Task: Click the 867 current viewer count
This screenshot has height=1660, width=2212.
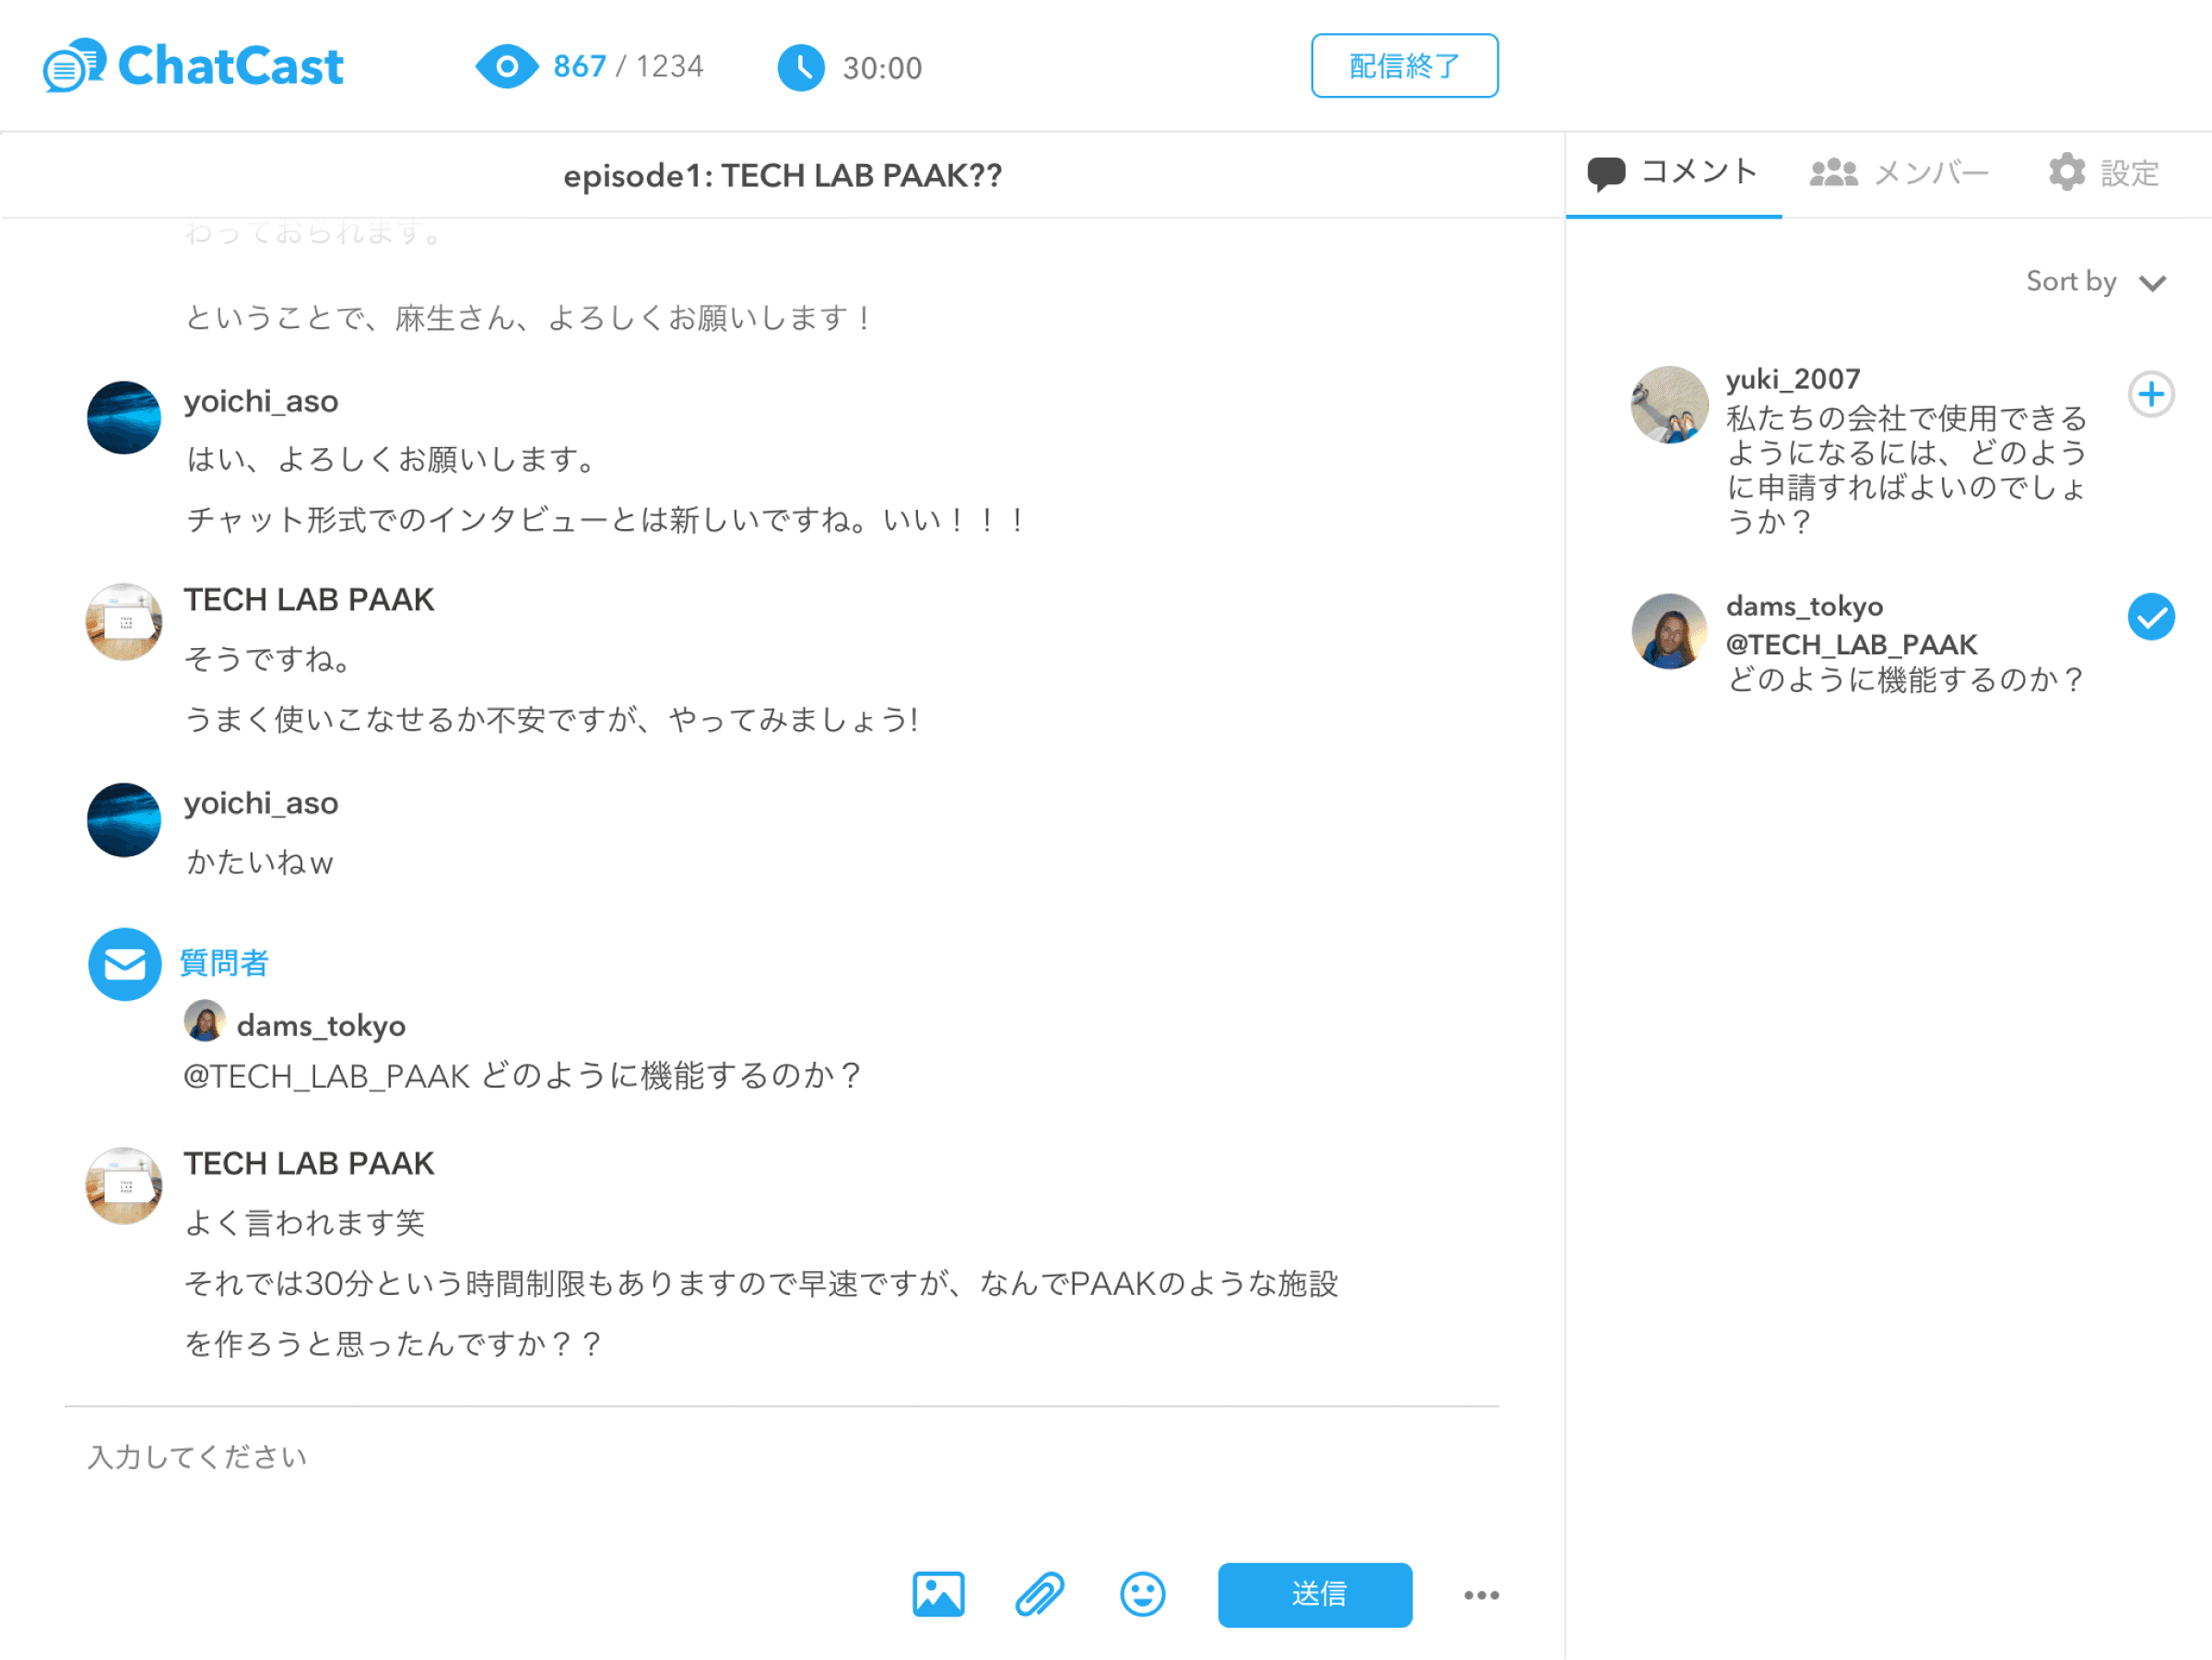Action: tap(580, 67)
